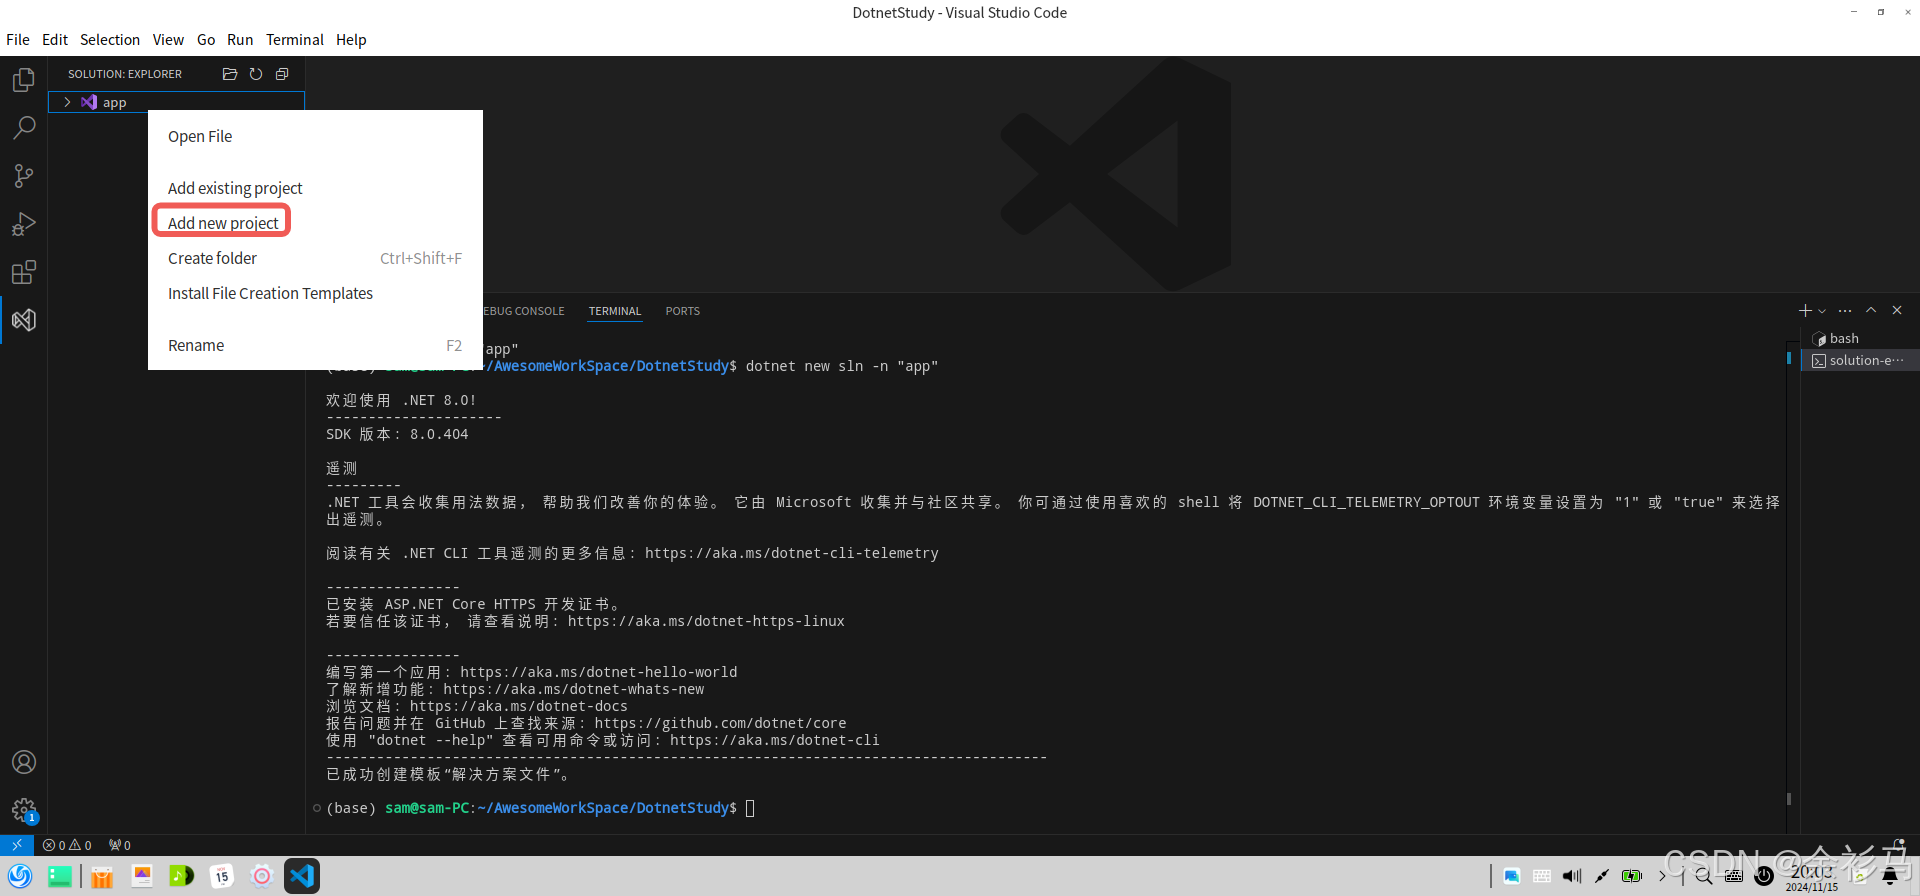Click the clock showing 2024/11/15
Screen dimensions: 1920x896
coord(1811,878)
